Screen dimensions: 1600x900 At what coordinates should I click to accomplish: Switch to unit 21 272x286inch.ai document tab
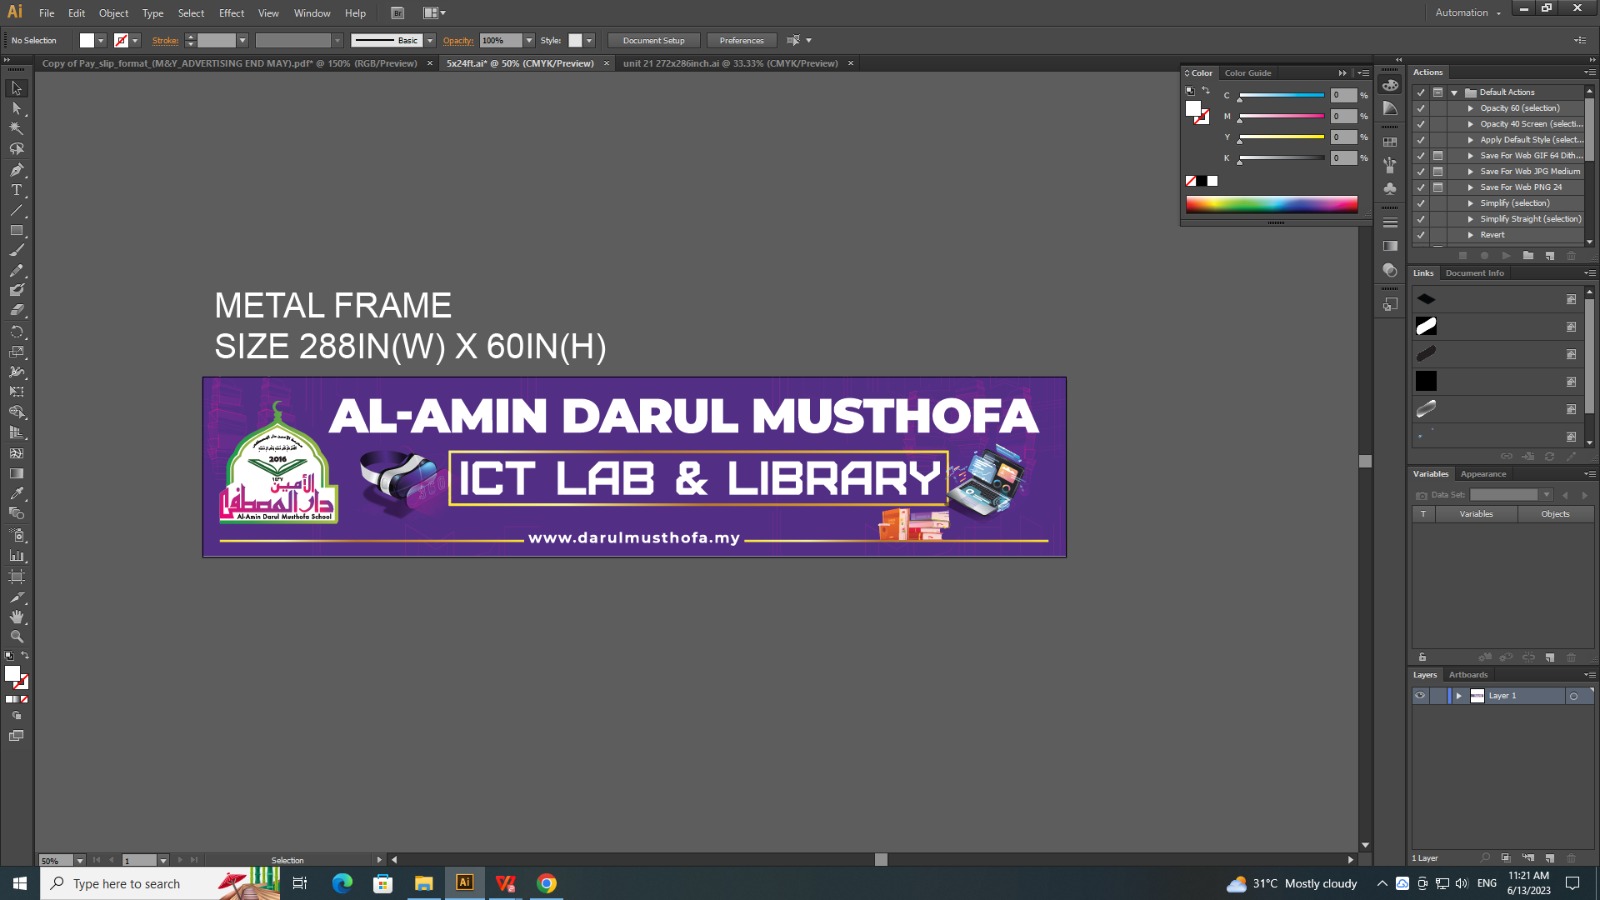click(730, 63)
